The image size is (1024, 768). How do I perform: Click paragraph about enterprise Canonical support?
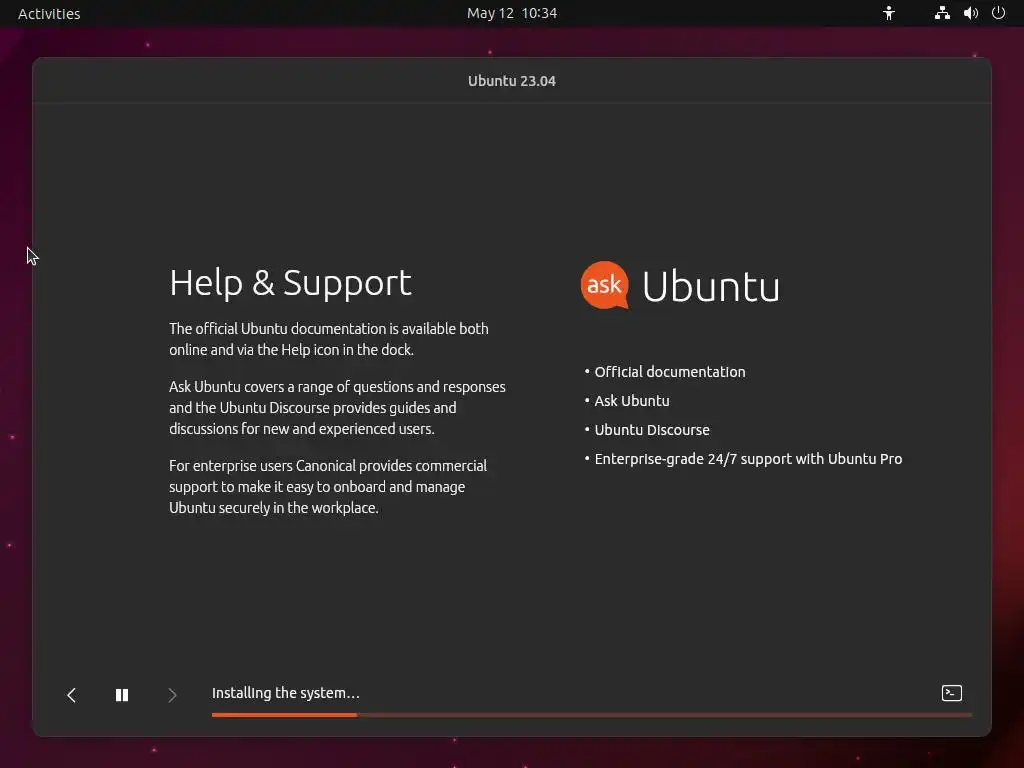[328, 487]
